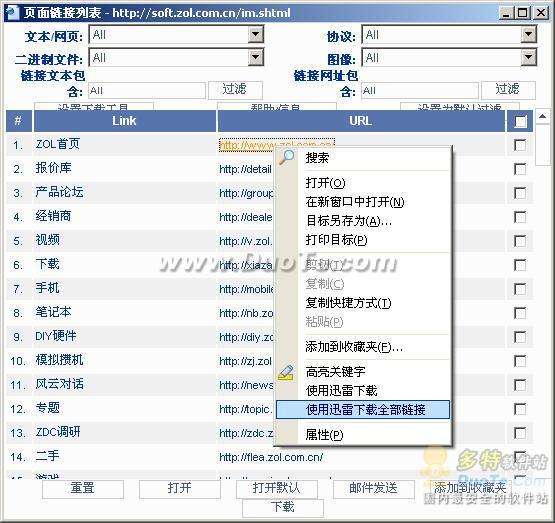Screen dimensions: 555x523
Task: Select 添加到收藏夹(F)... menu item
Action: 363,347
